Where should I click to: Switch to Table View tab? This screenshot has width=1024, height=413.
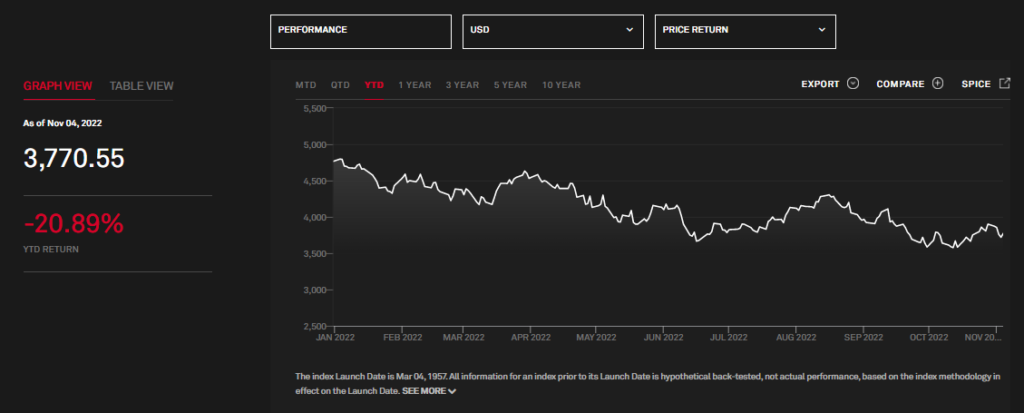pyautogui.click(x=141, y=86)
